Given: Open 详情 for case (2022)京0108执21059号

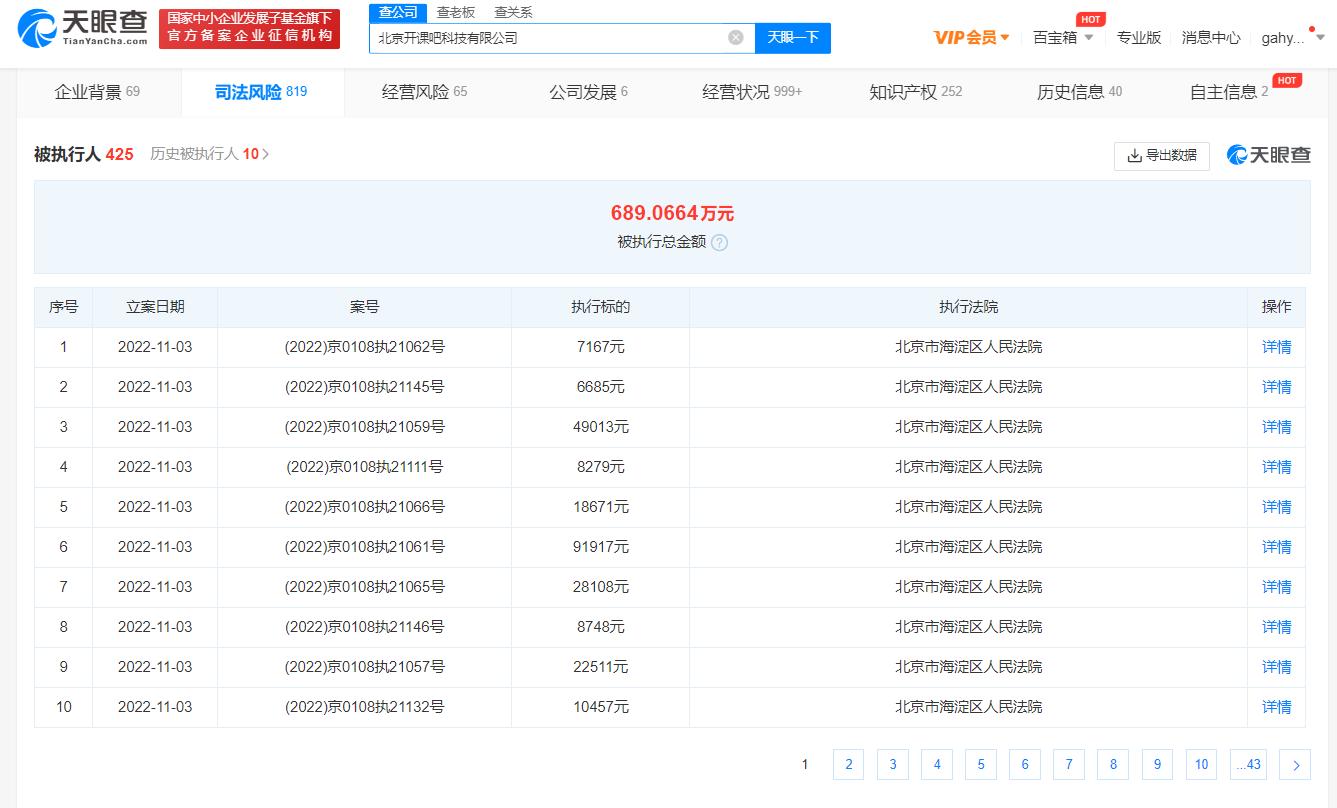Looking at the screenshot, I should 1276,427.
